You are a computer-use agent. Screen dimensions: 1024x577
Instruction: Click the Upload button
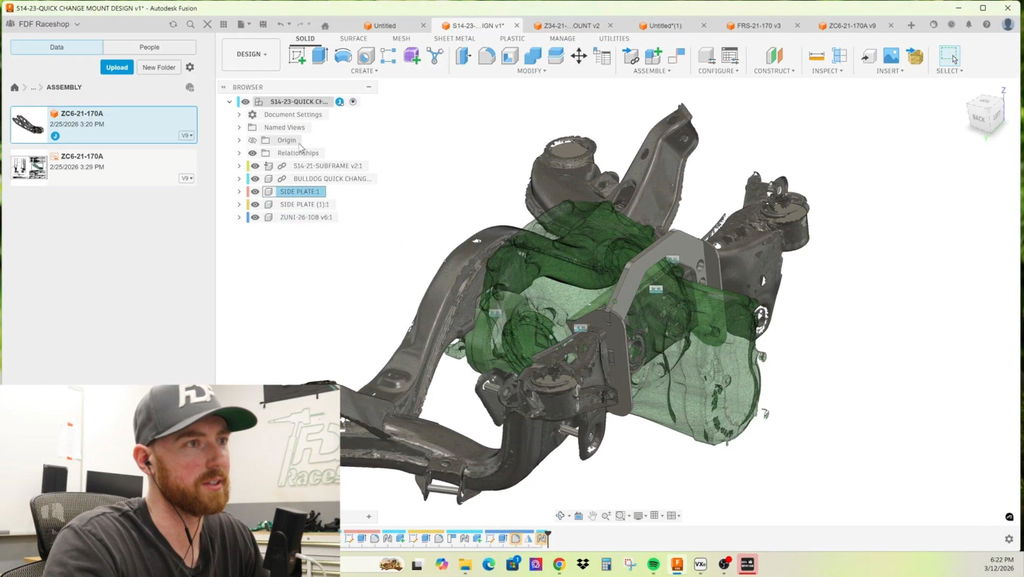(x=117, y=67)
